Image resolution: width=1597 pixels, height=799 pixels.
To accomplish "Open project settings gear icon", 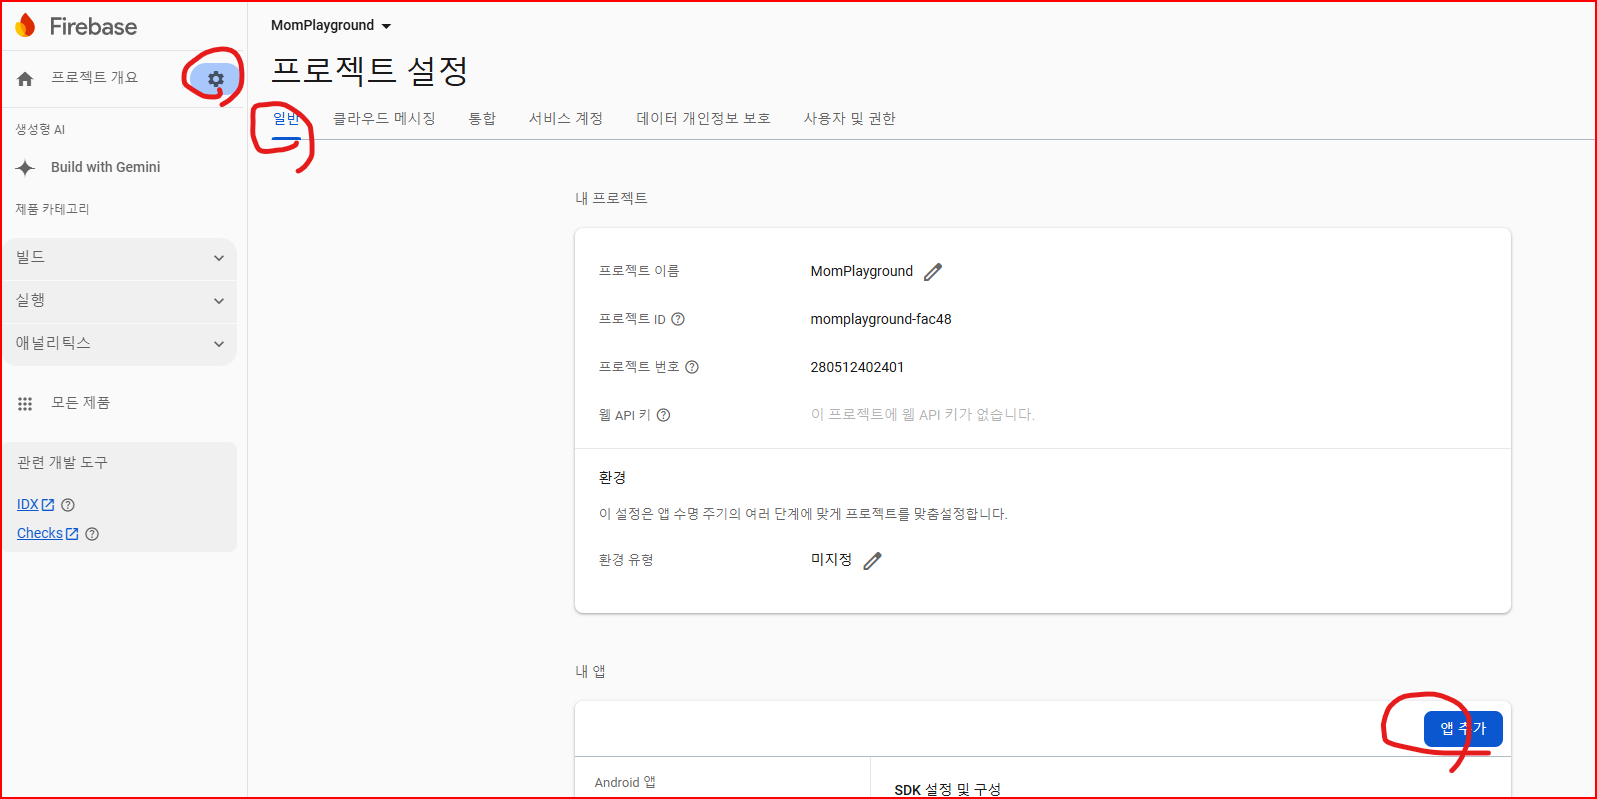I will tap(215, 79).
